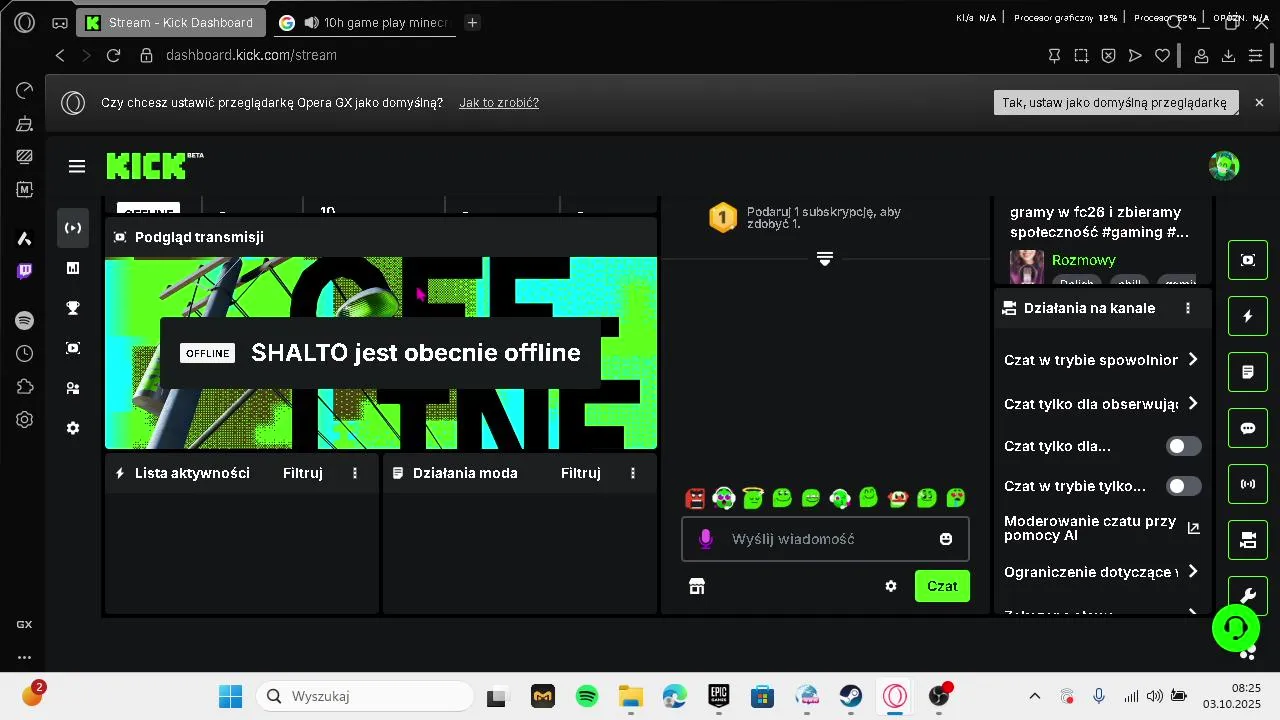Open the trophy achievements icon in Kick sidebar
This screenshot has width=1280, height=720.
[x=73, y=308]
